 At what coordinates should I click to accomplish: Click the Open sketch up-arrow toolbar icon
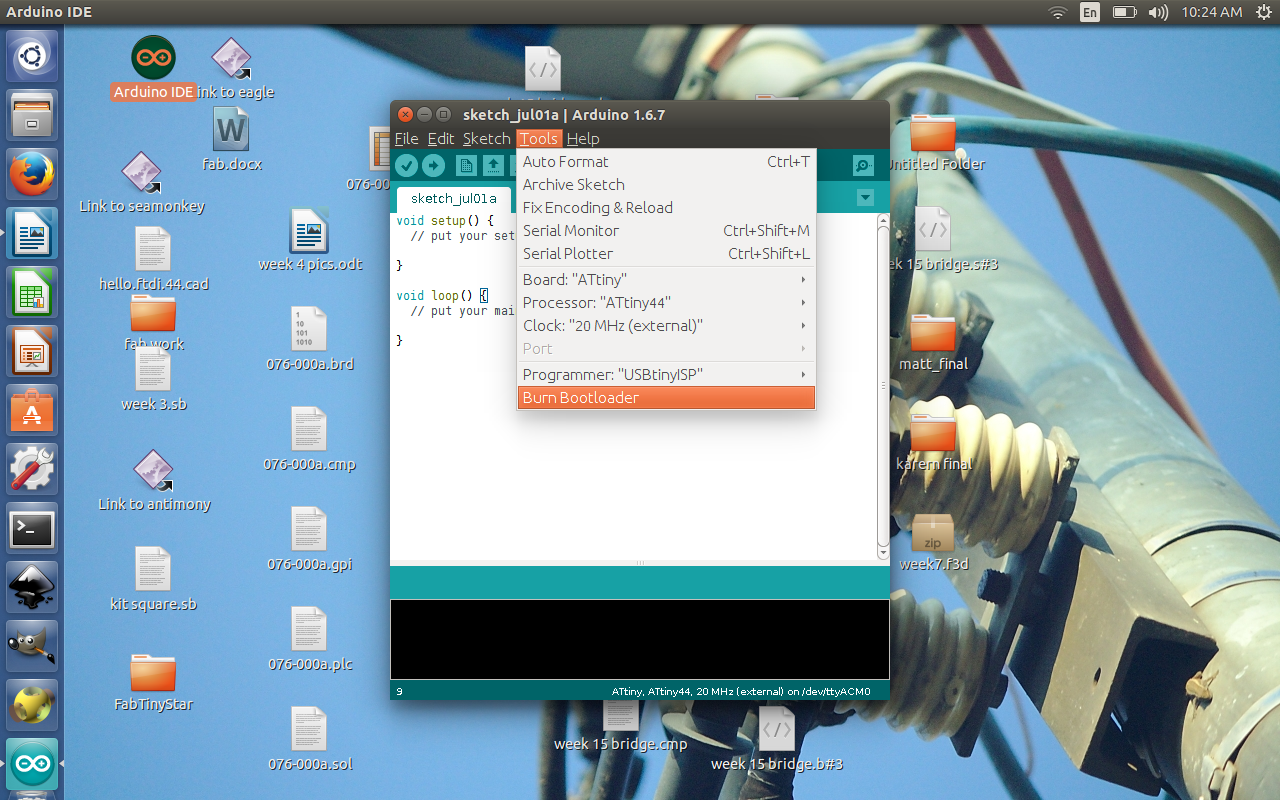coord(494,166)
